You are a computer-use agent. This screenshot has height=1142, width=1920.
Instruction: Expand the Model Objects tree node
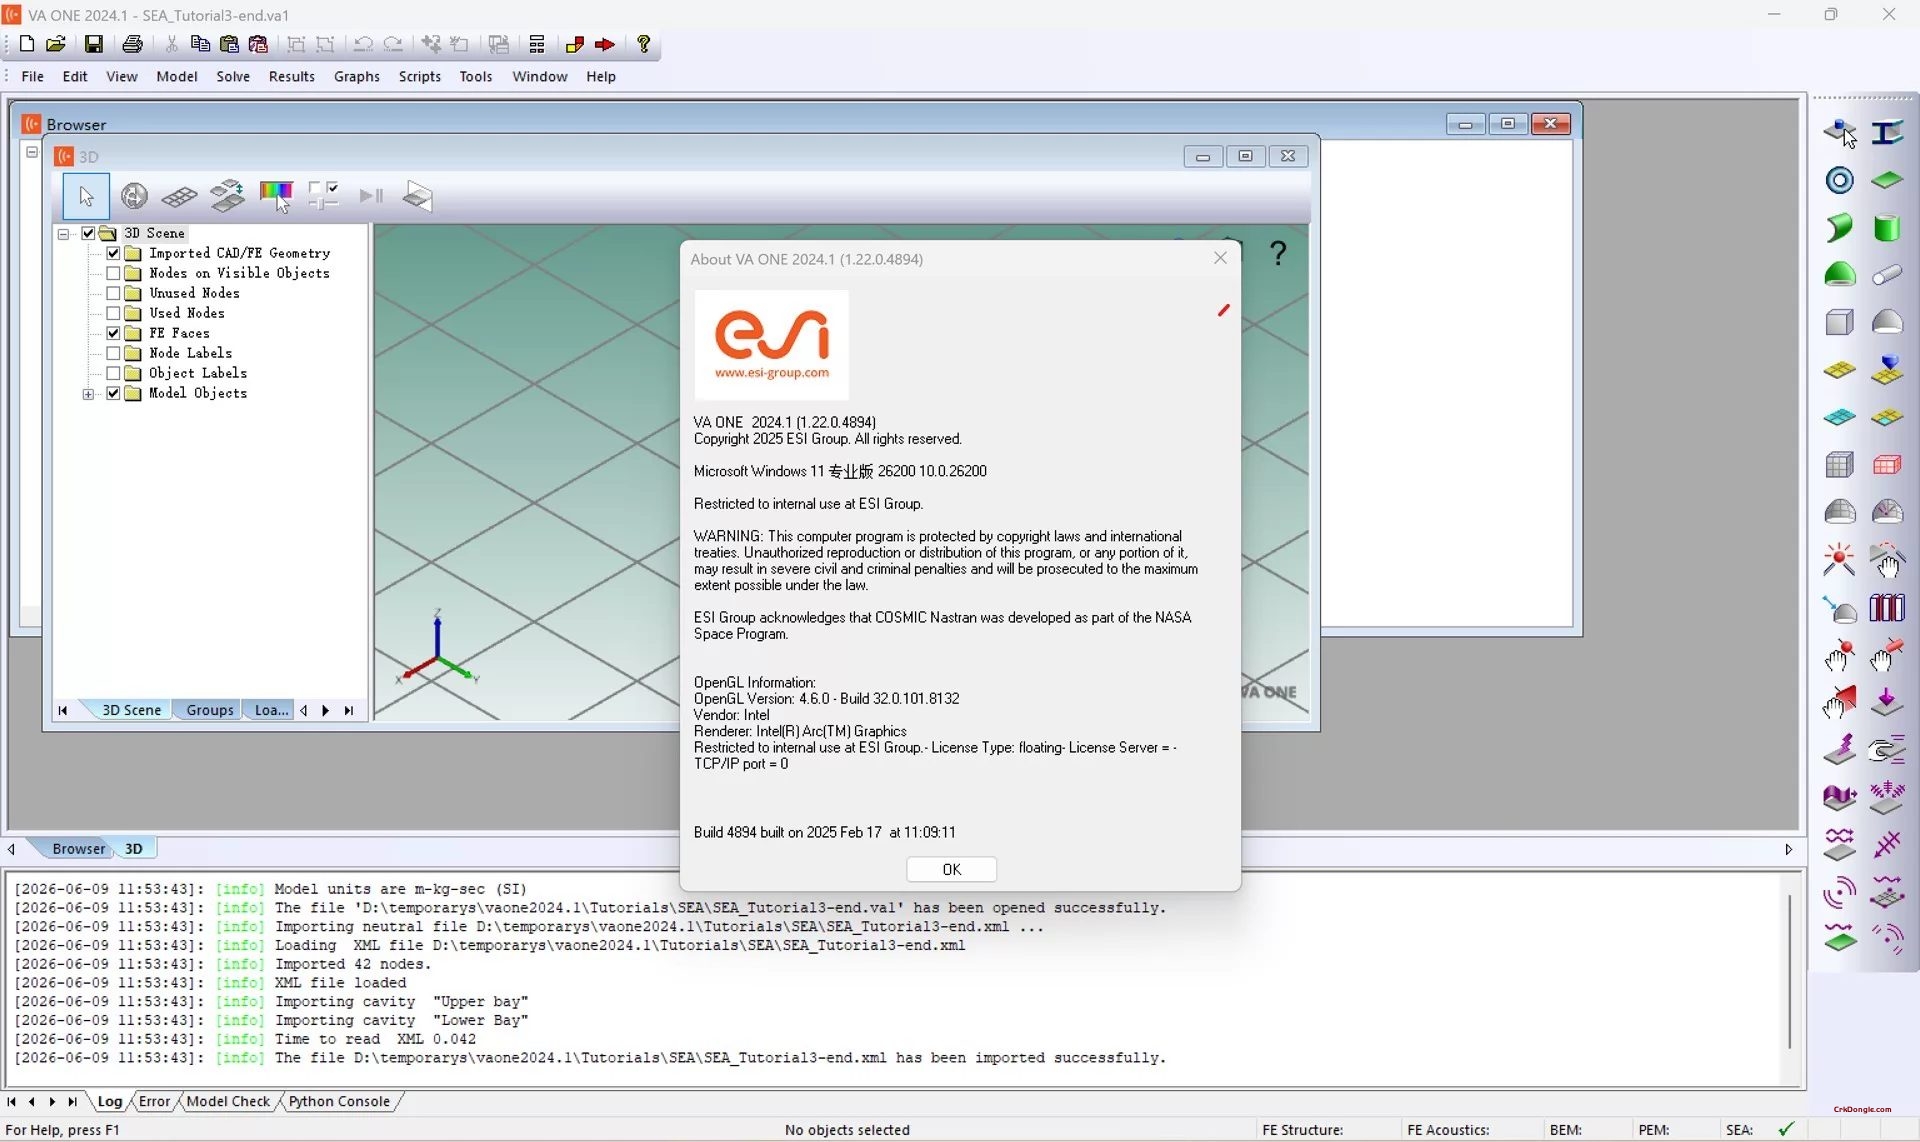[88, 394]
